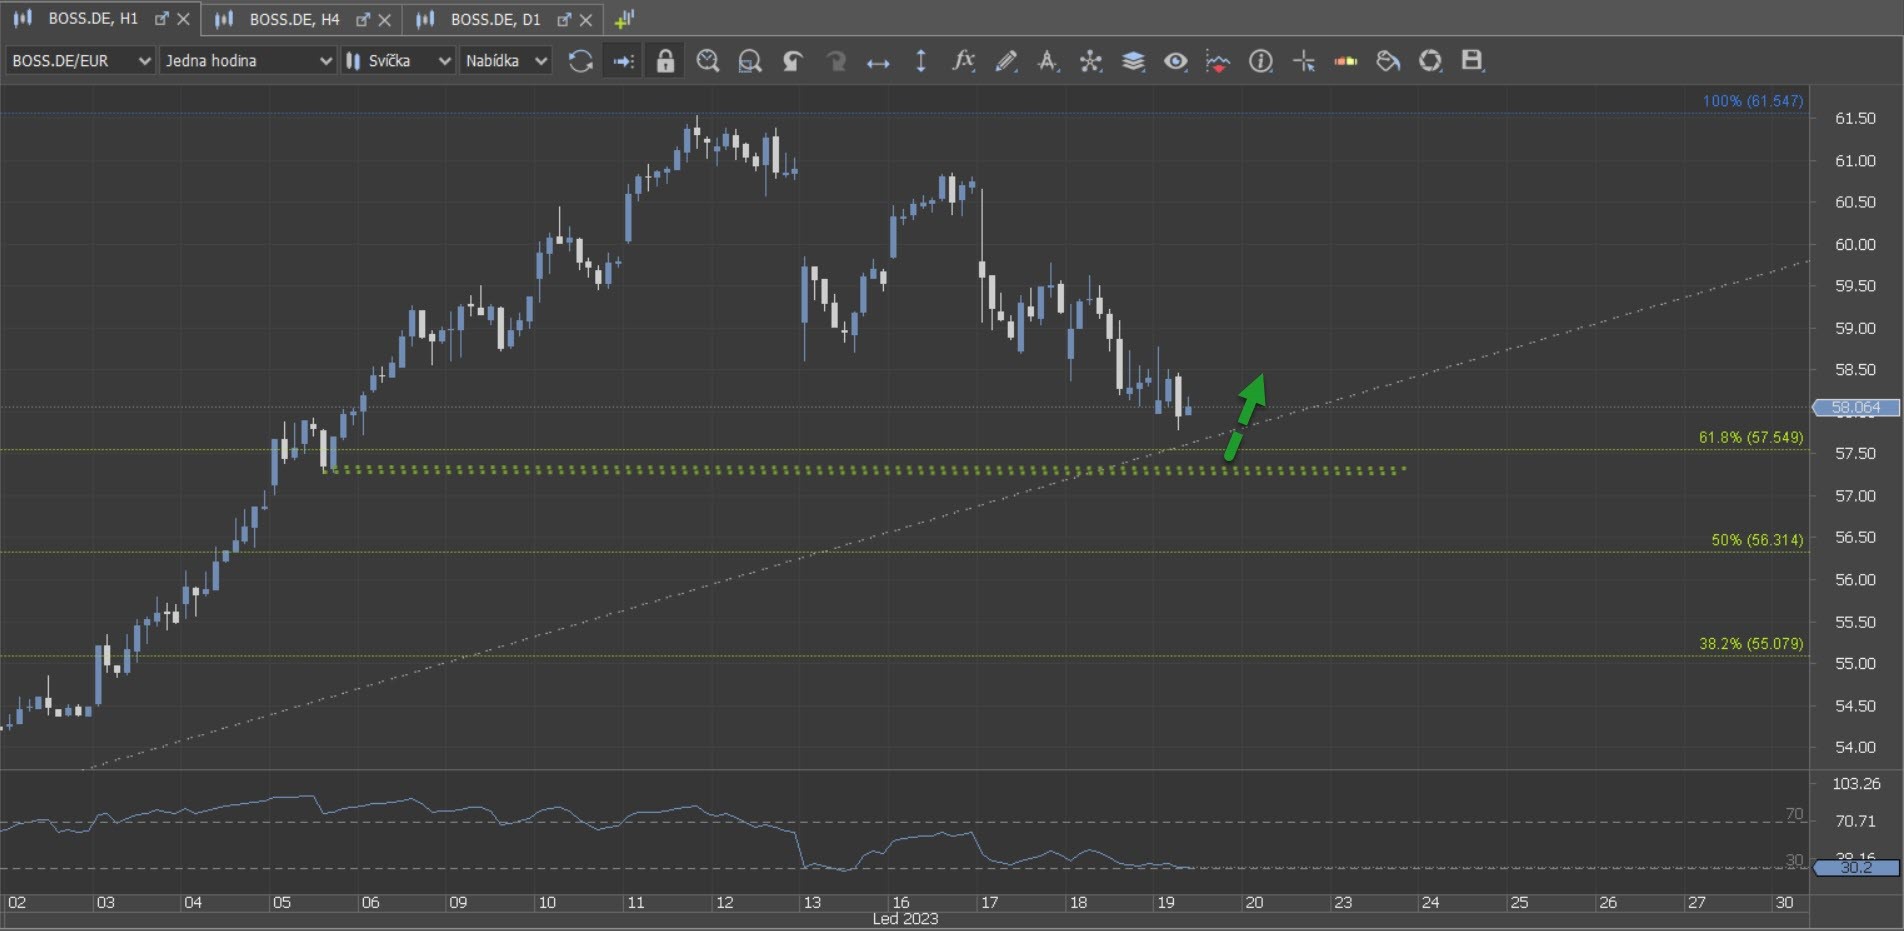This screenshot has height=931, width=1904.
Task: Click the network pattern tool icon
Action: (1090, 61)
